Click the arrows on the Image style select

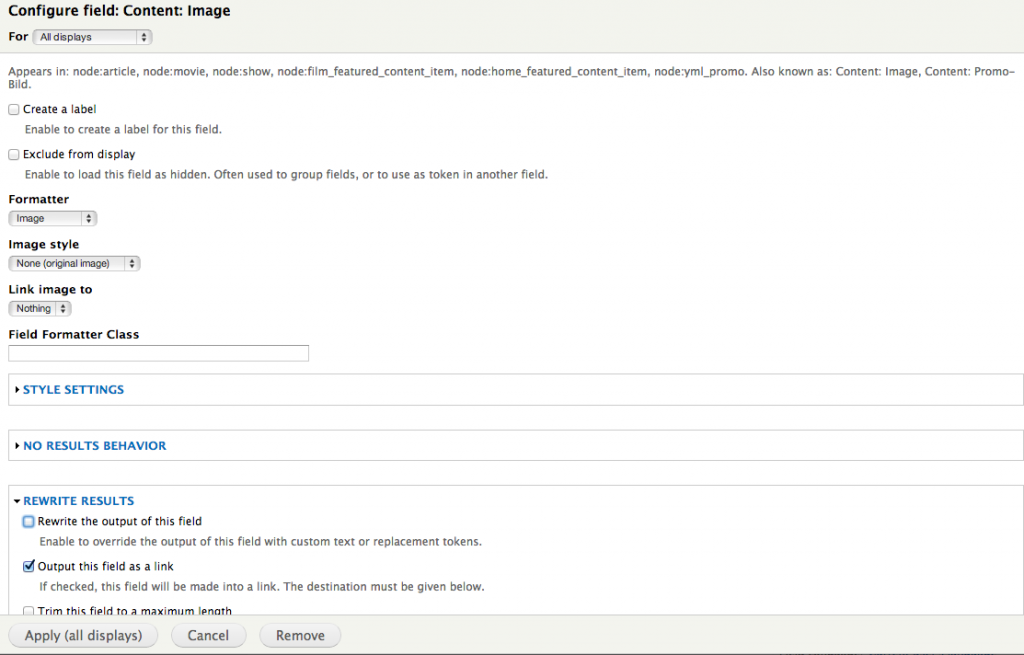pyautogui.click(x=132, y=264)
